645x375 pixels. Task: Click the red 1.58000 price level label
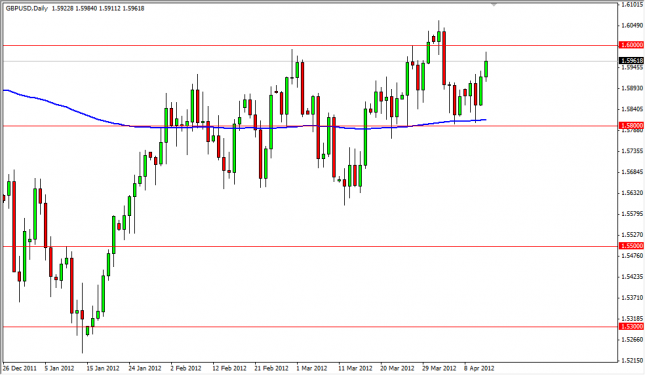[x=631, y=125]
